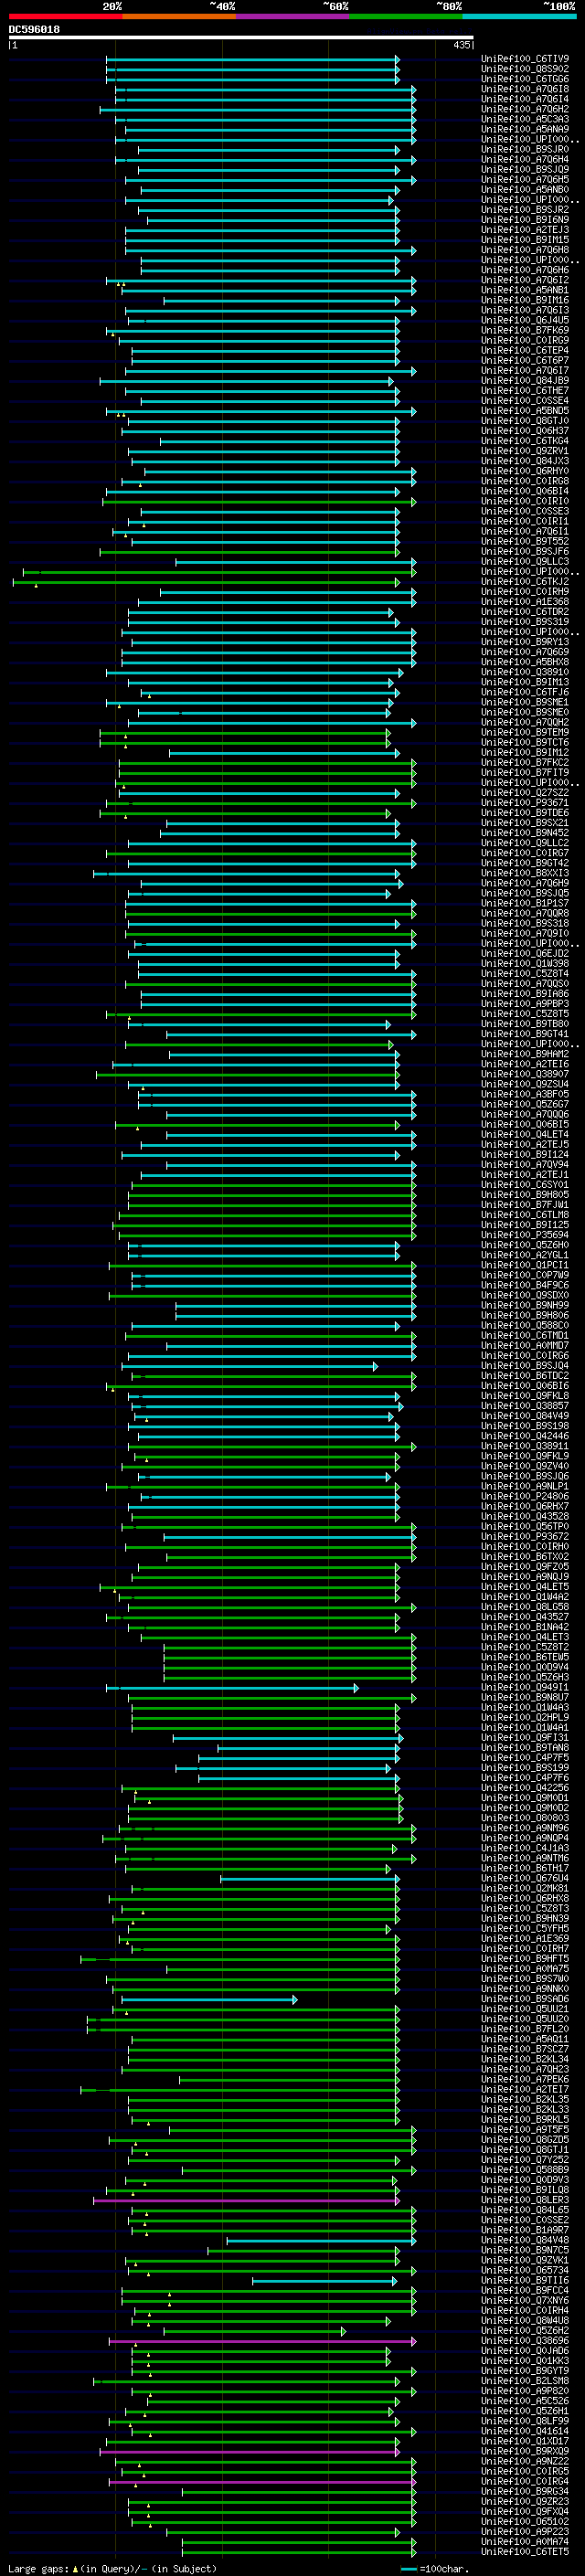Click the purple alignment bar of UniRef100_Q38696
This screenshot has width=585, height=2576.
(262, 2341)
